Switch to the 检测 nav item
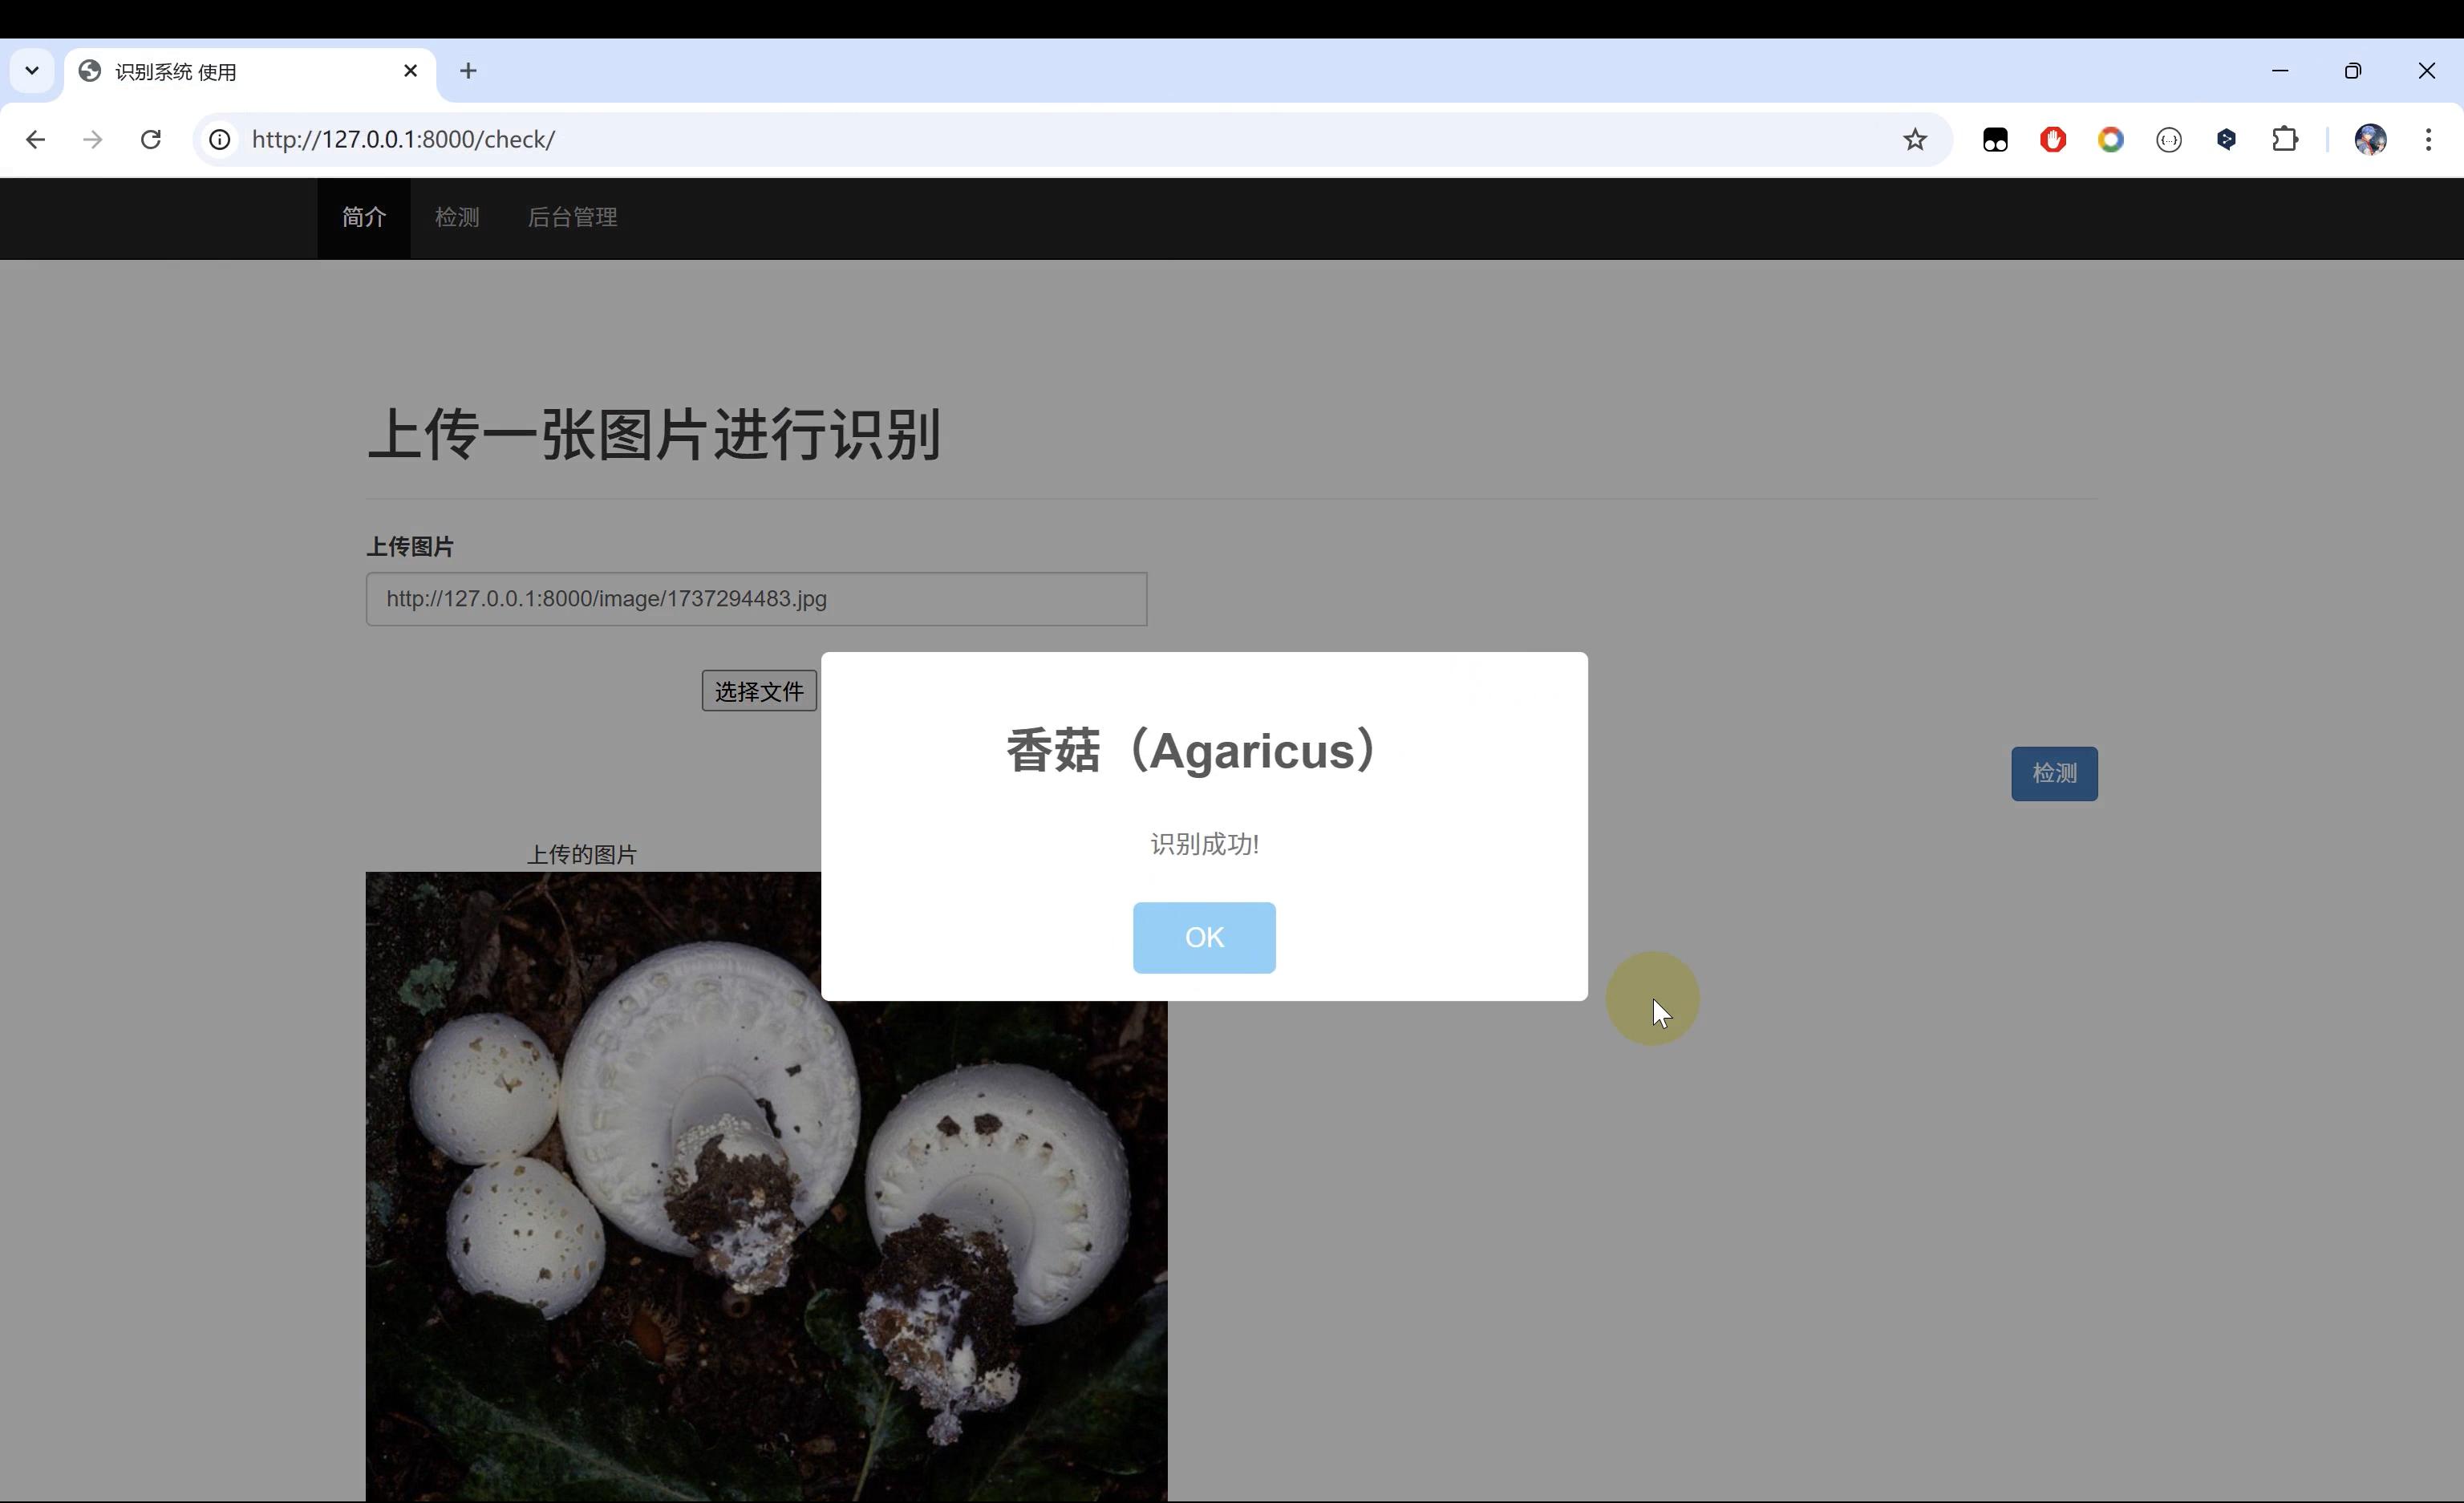 [457, 217]
